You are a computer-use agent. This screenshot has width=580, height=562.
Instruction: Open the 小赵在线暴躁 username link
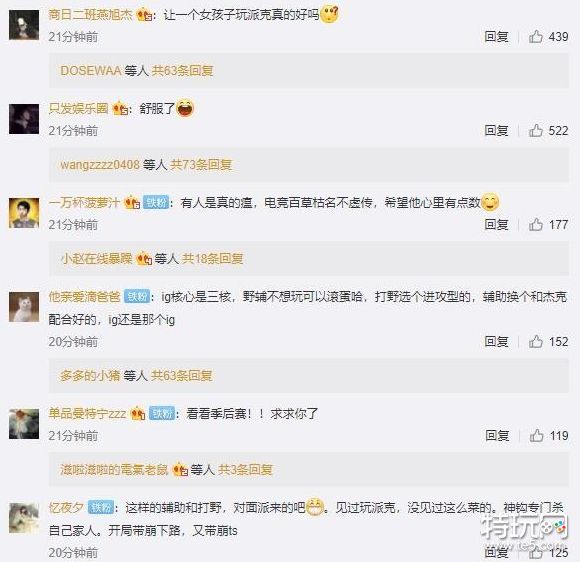97,259
